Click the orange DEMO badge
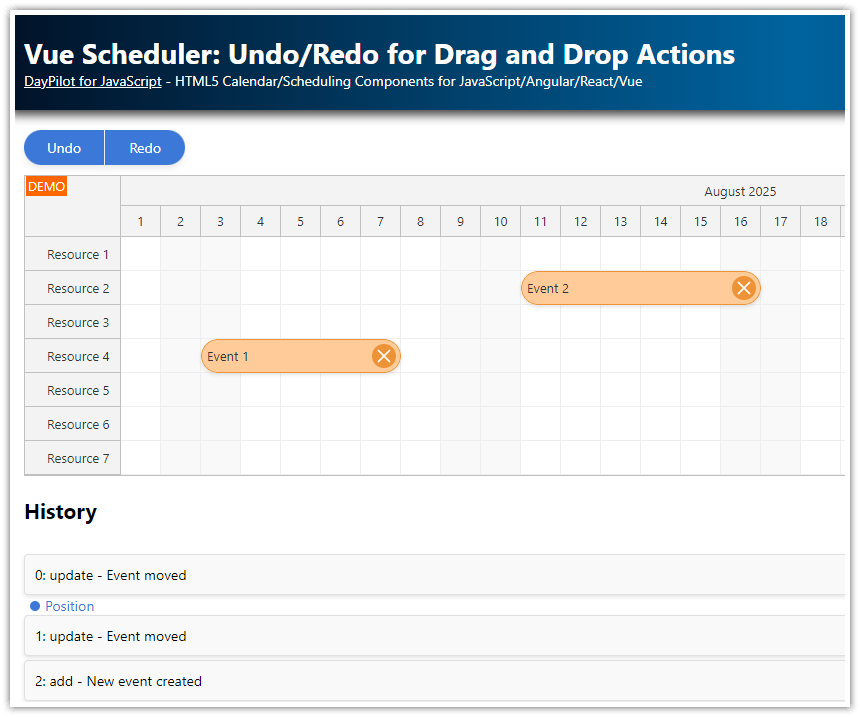This screenshot has width=860, height=717. pyautogui.click(x=46, y=186)
